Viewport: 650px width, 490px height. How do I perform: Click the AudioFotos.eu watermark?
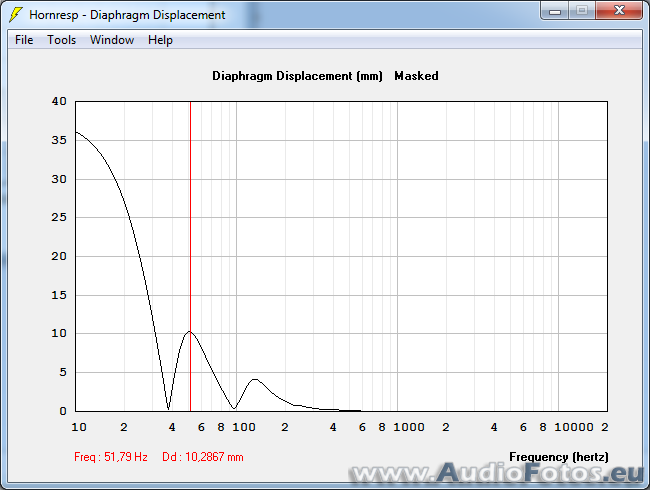click(495, 473)
